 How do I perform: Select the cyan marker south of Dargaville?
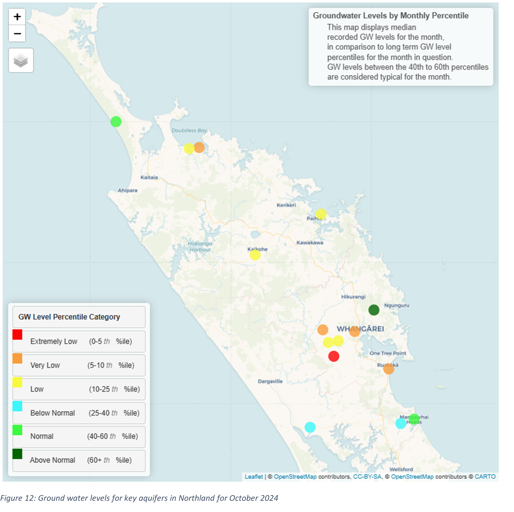(x=310, y=427)
